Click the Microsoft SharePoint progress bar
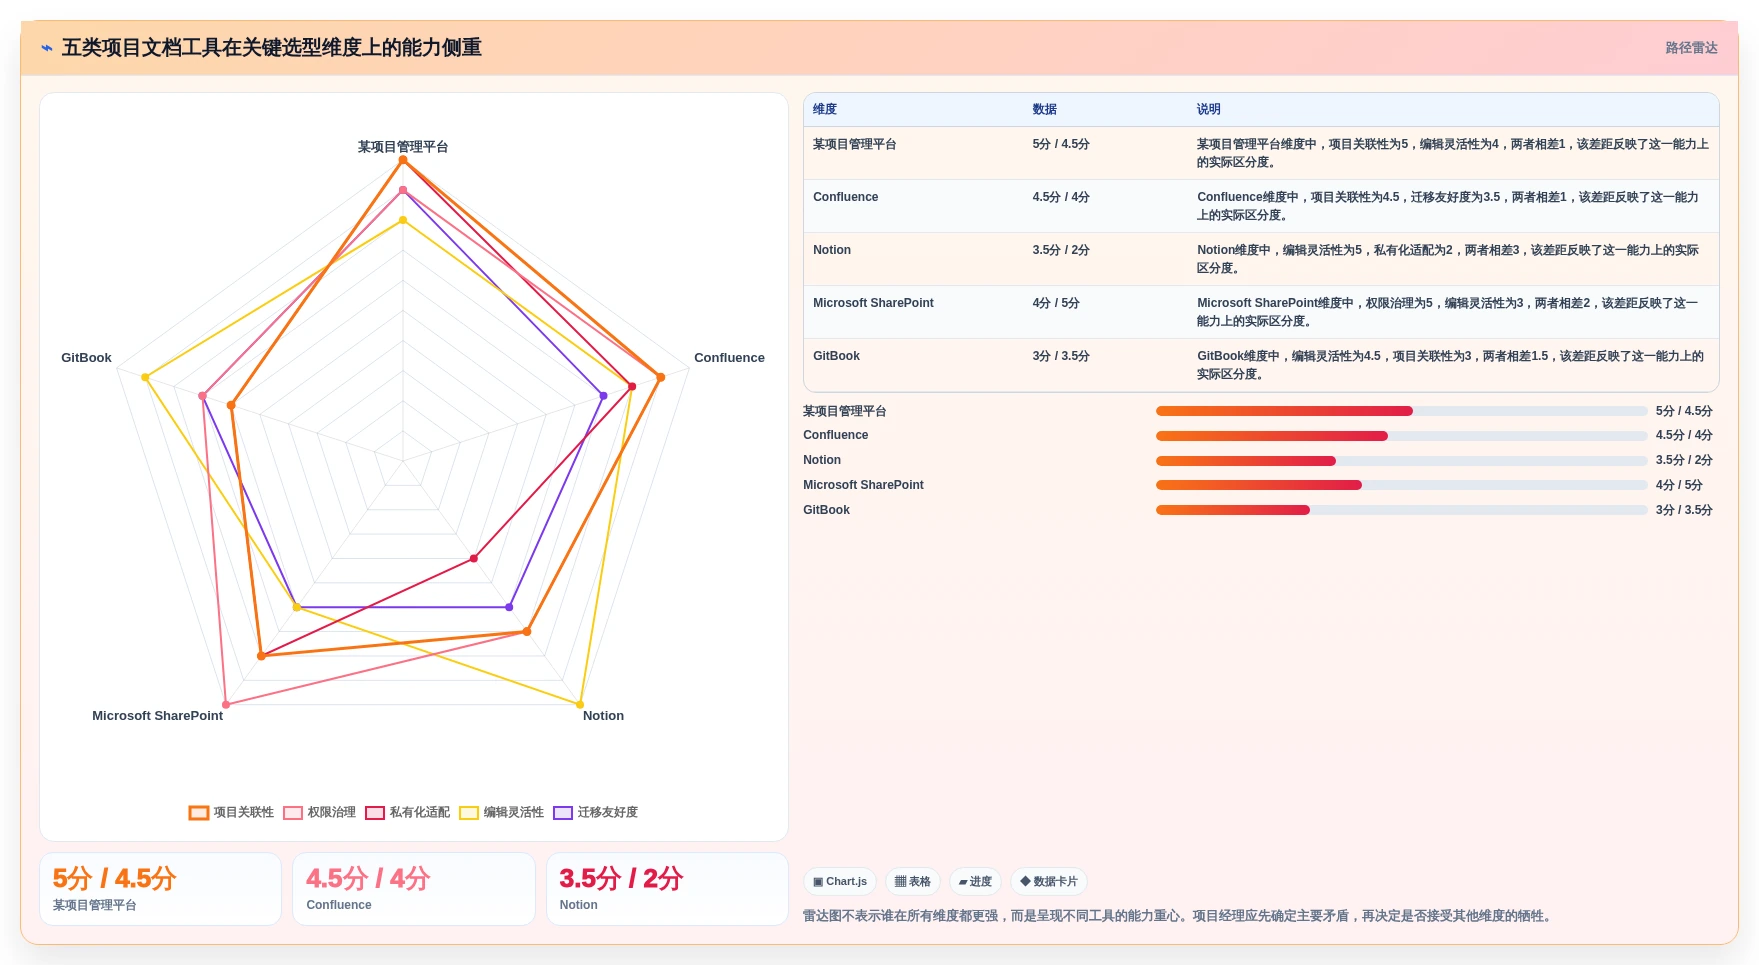The width and height of the screenshot is (1759, 965). [x=1401, y=485]
